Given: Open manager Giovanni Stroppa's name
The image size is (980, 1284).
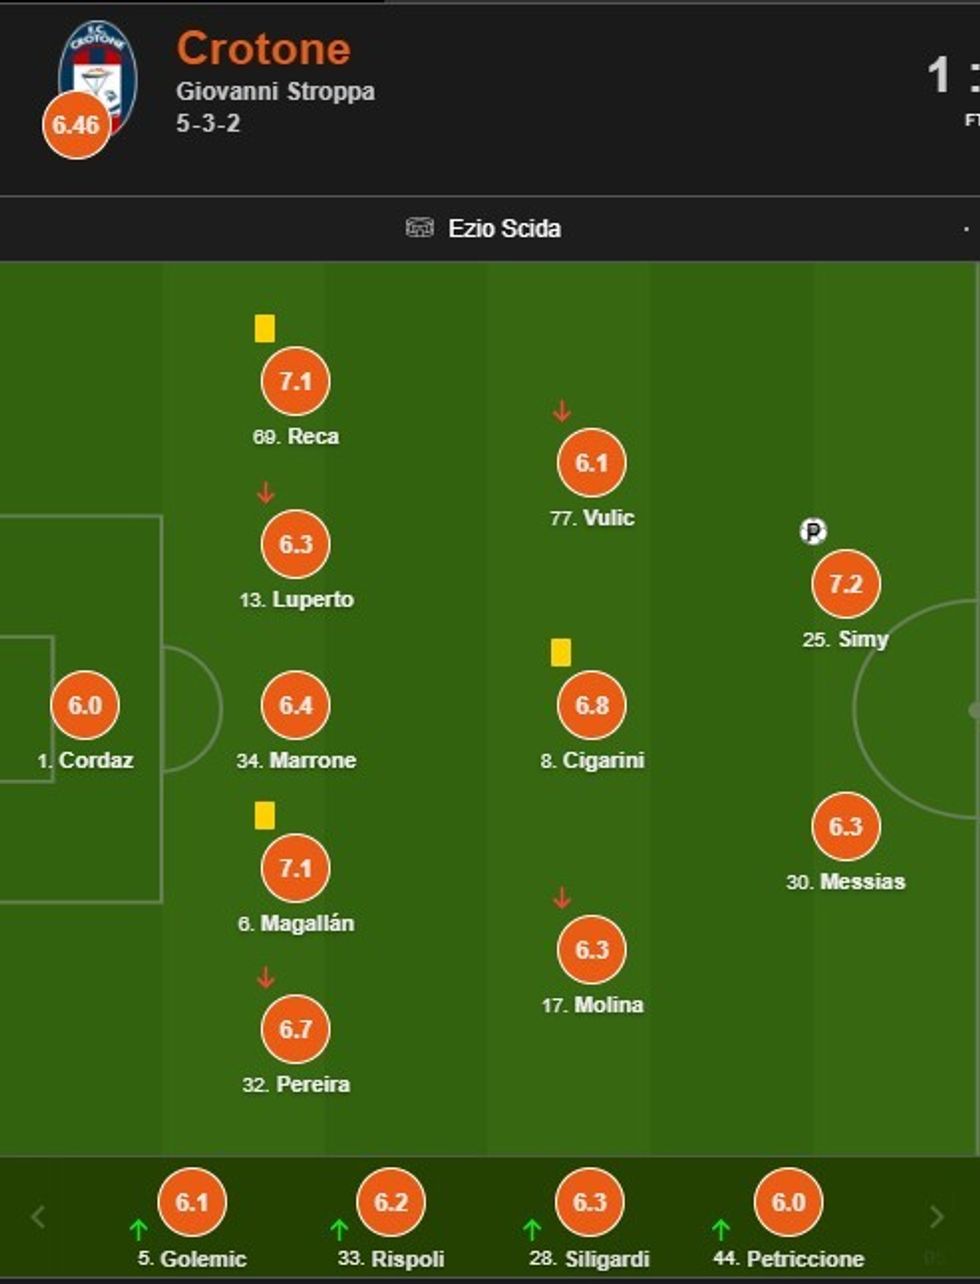Looking at the screenshot, I should click(275, 91).
